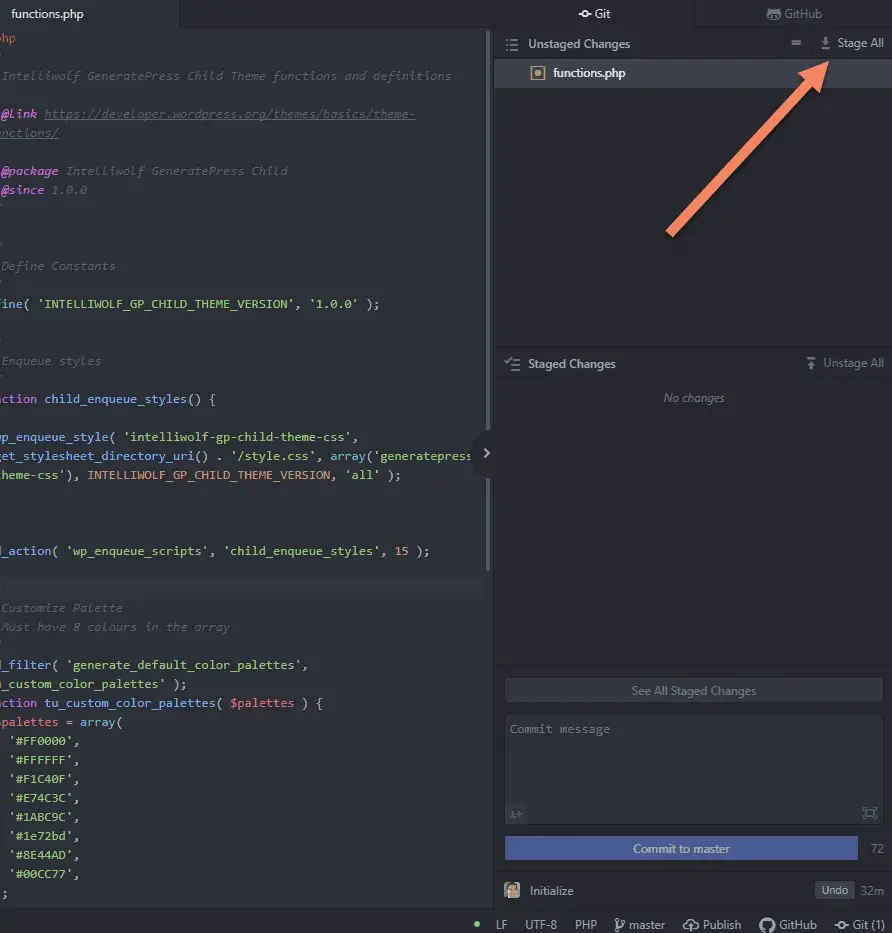This screenshot has width=892, height=933.
Task: Change the UTF-8 file encoding
Action: click(541, 925)
